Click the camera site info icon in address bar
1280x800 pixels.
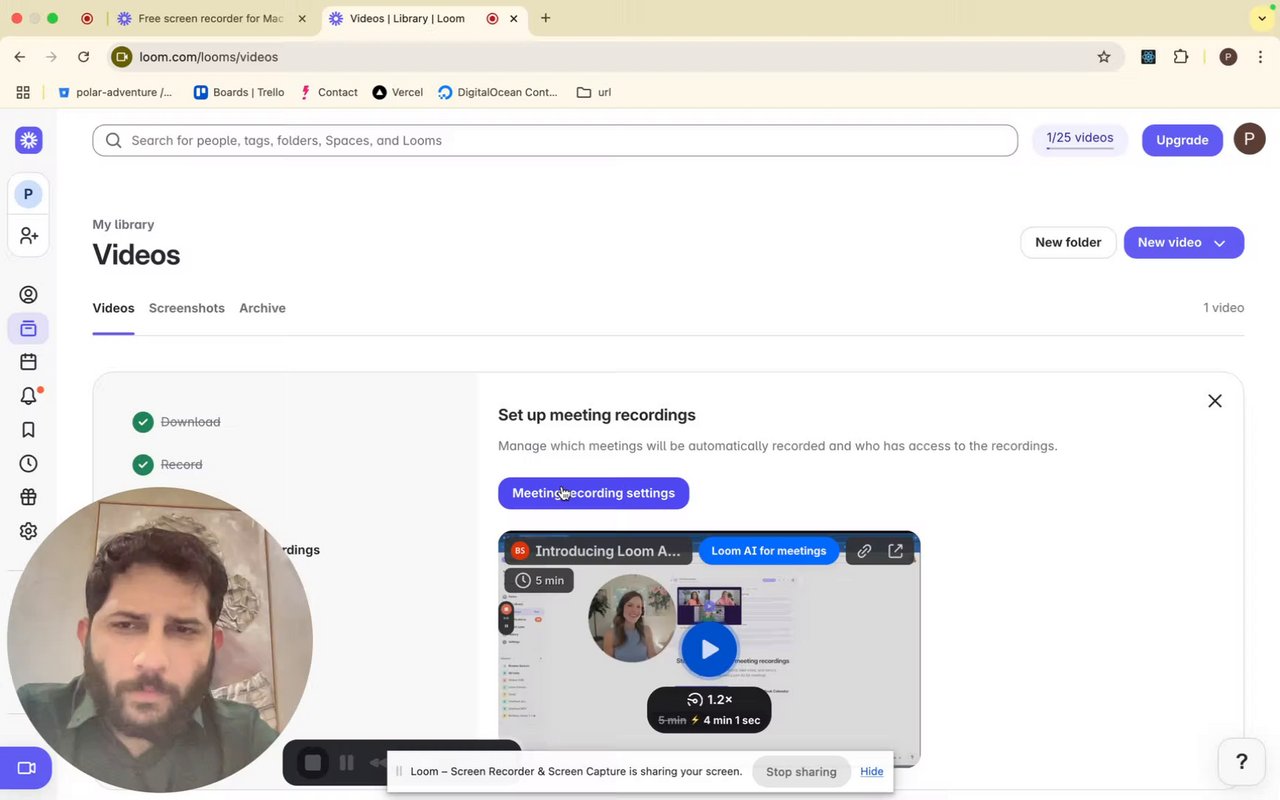click(x=121, y=57)
